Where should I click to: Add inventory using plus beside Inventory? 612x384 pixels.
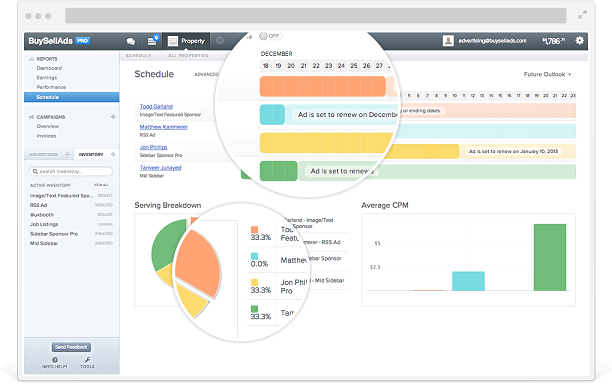coord(113,155)
